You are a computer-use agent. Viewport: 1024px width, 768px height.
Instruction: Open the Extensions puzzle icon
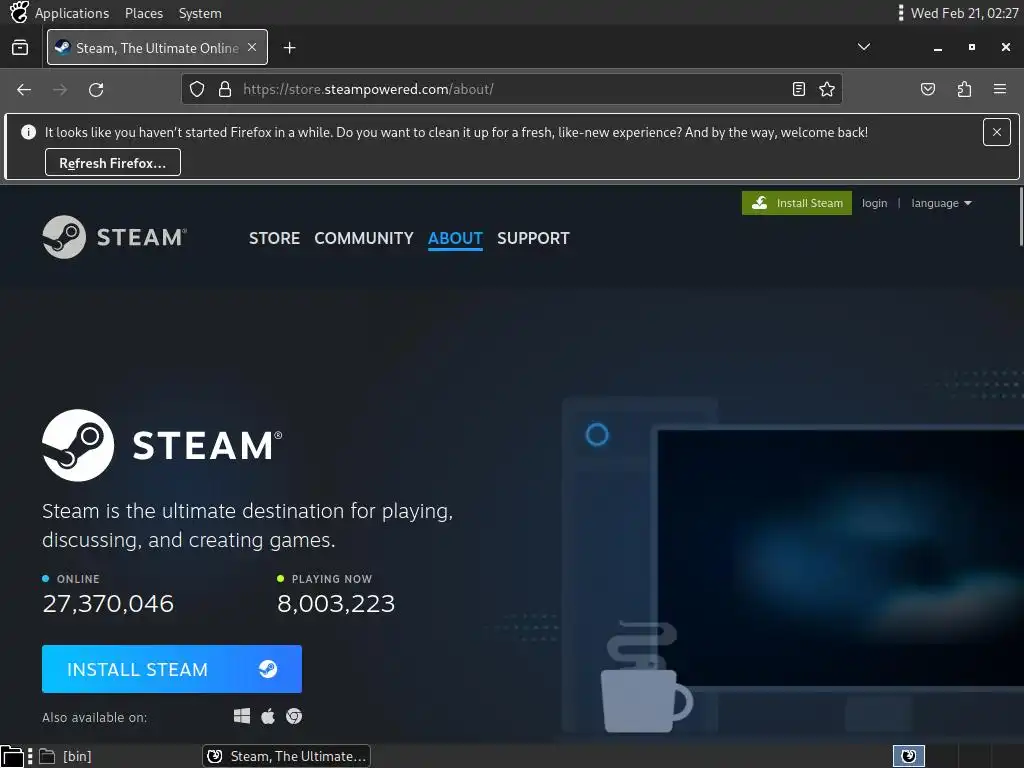[x=964, y=89]
